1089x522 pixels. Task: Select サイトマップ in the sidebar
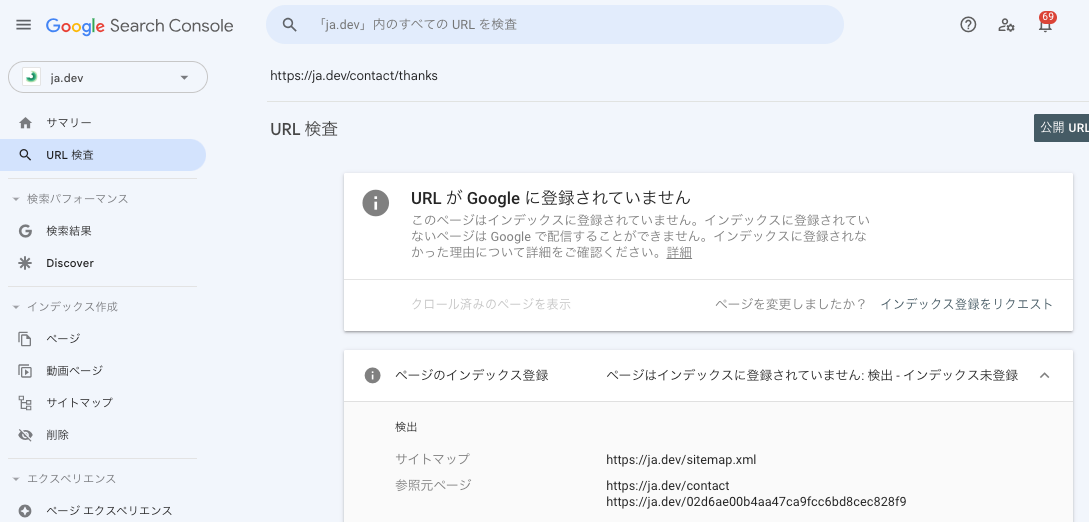click(x=79, y=403)
